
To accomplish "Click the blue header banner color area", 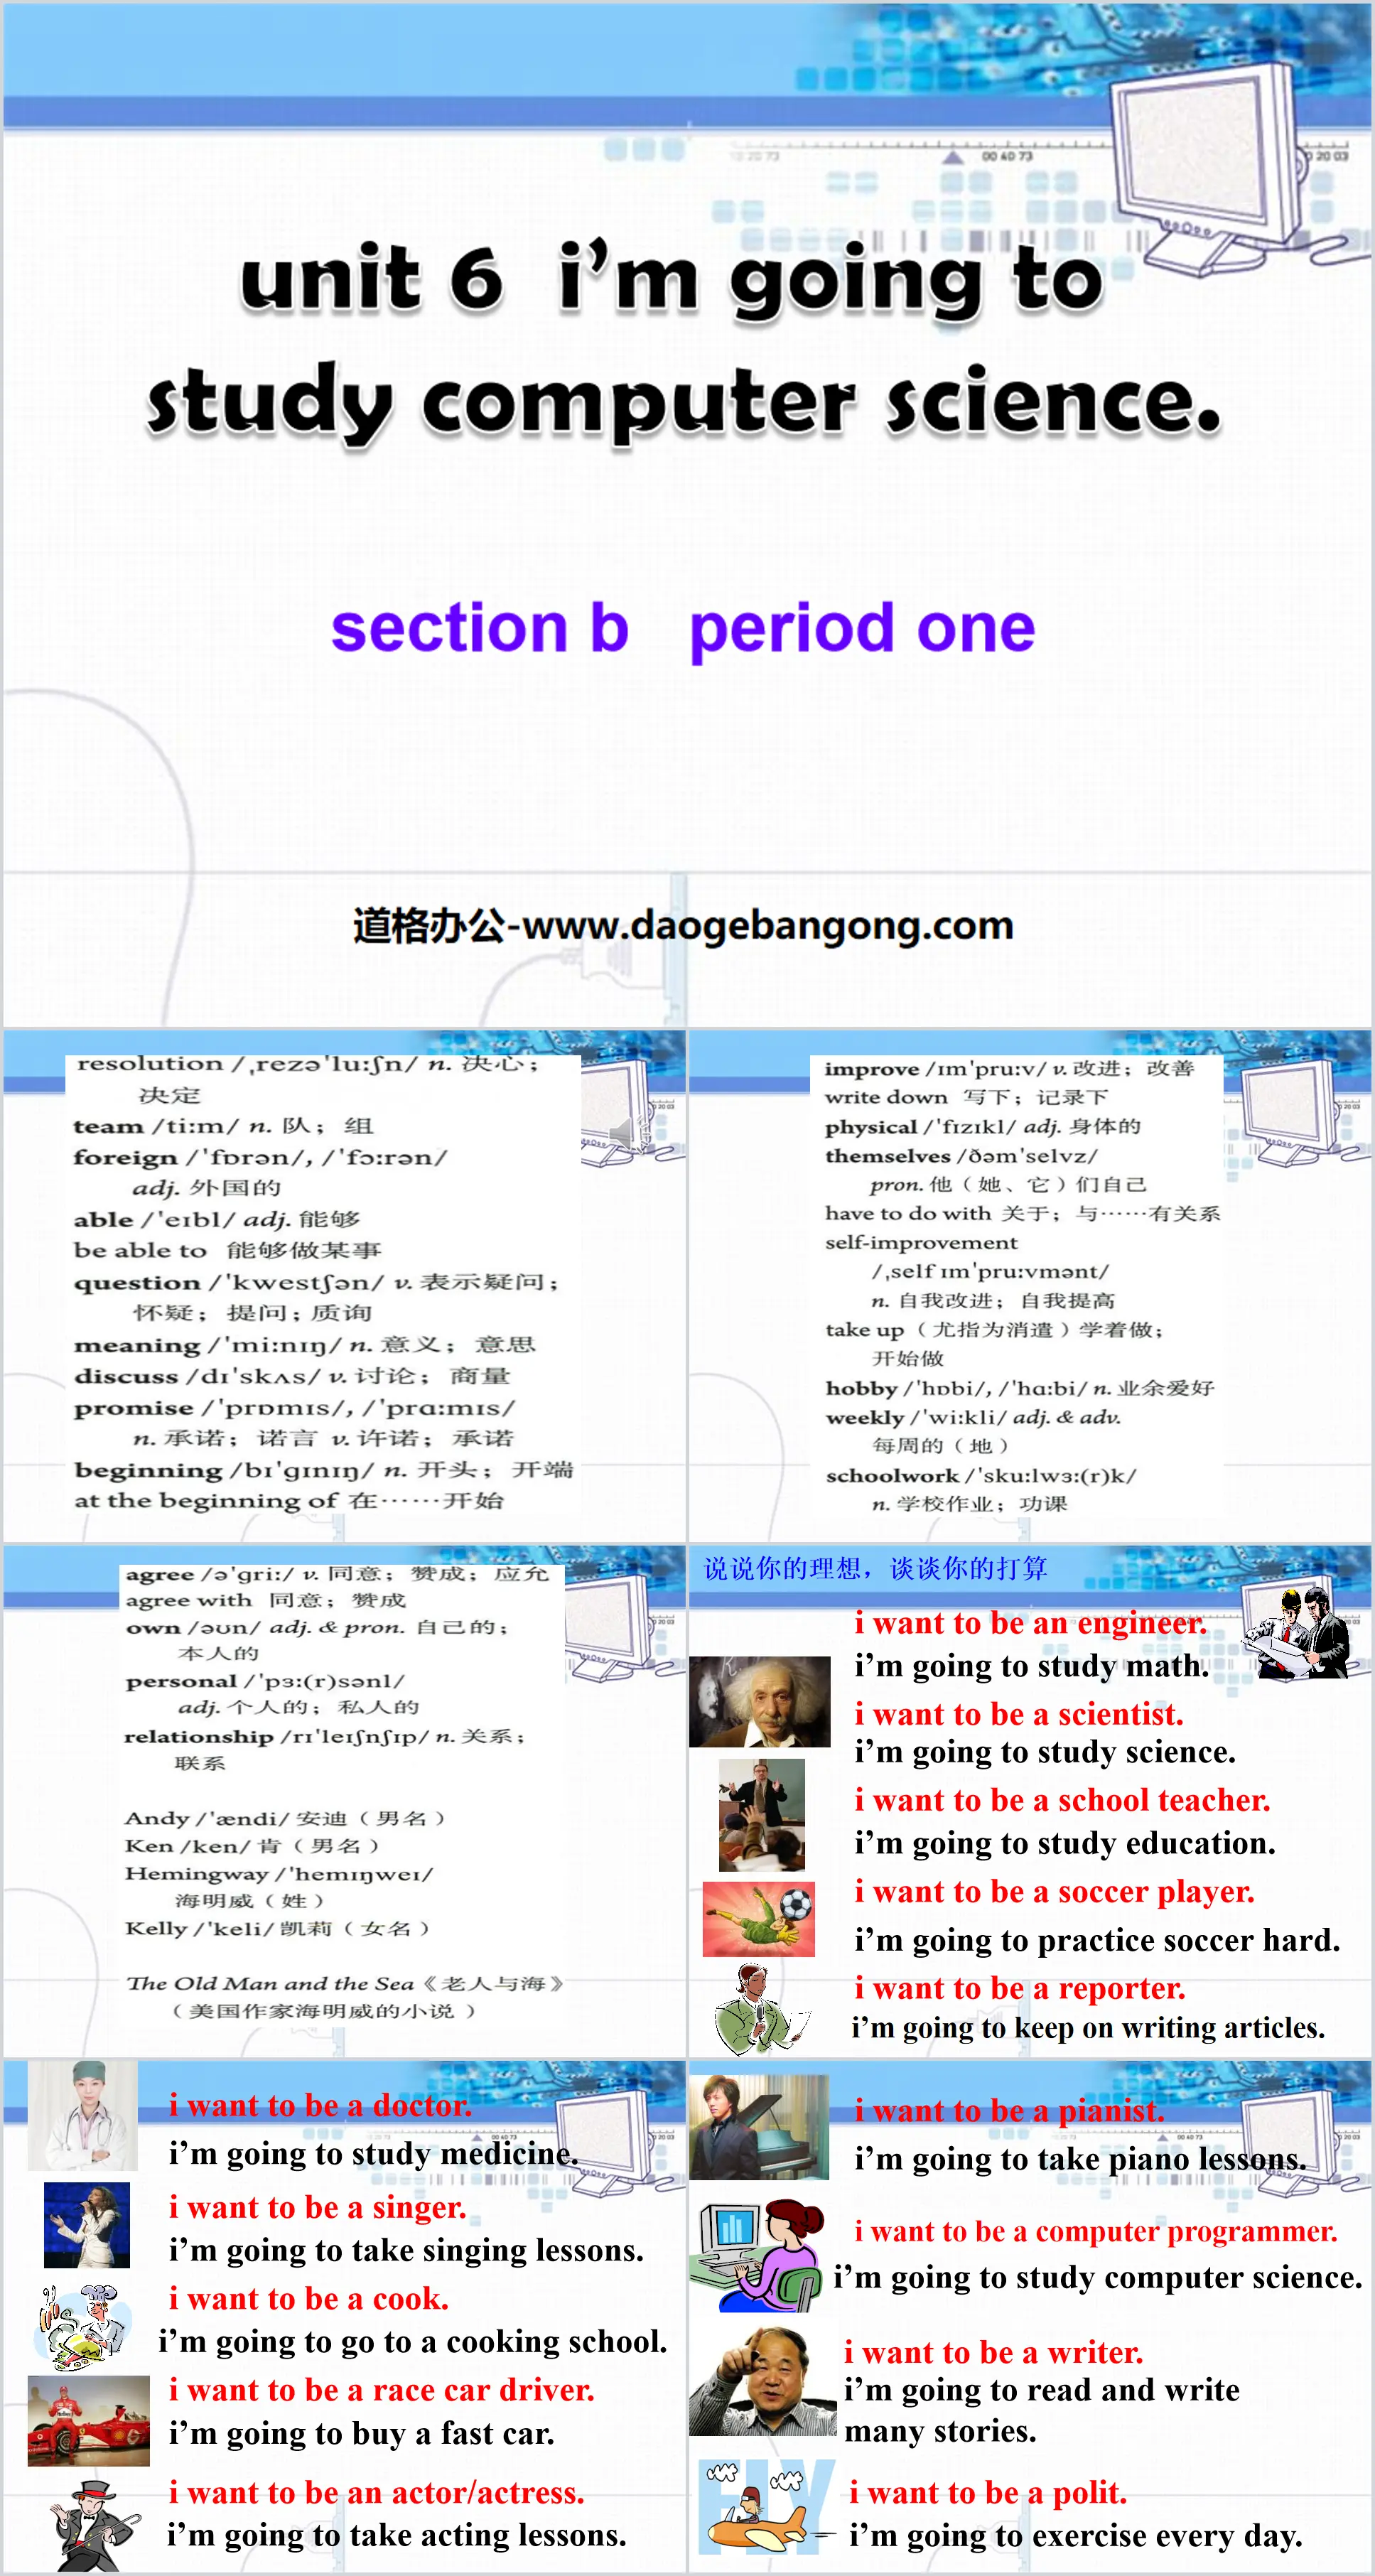I will click(511, 51).
